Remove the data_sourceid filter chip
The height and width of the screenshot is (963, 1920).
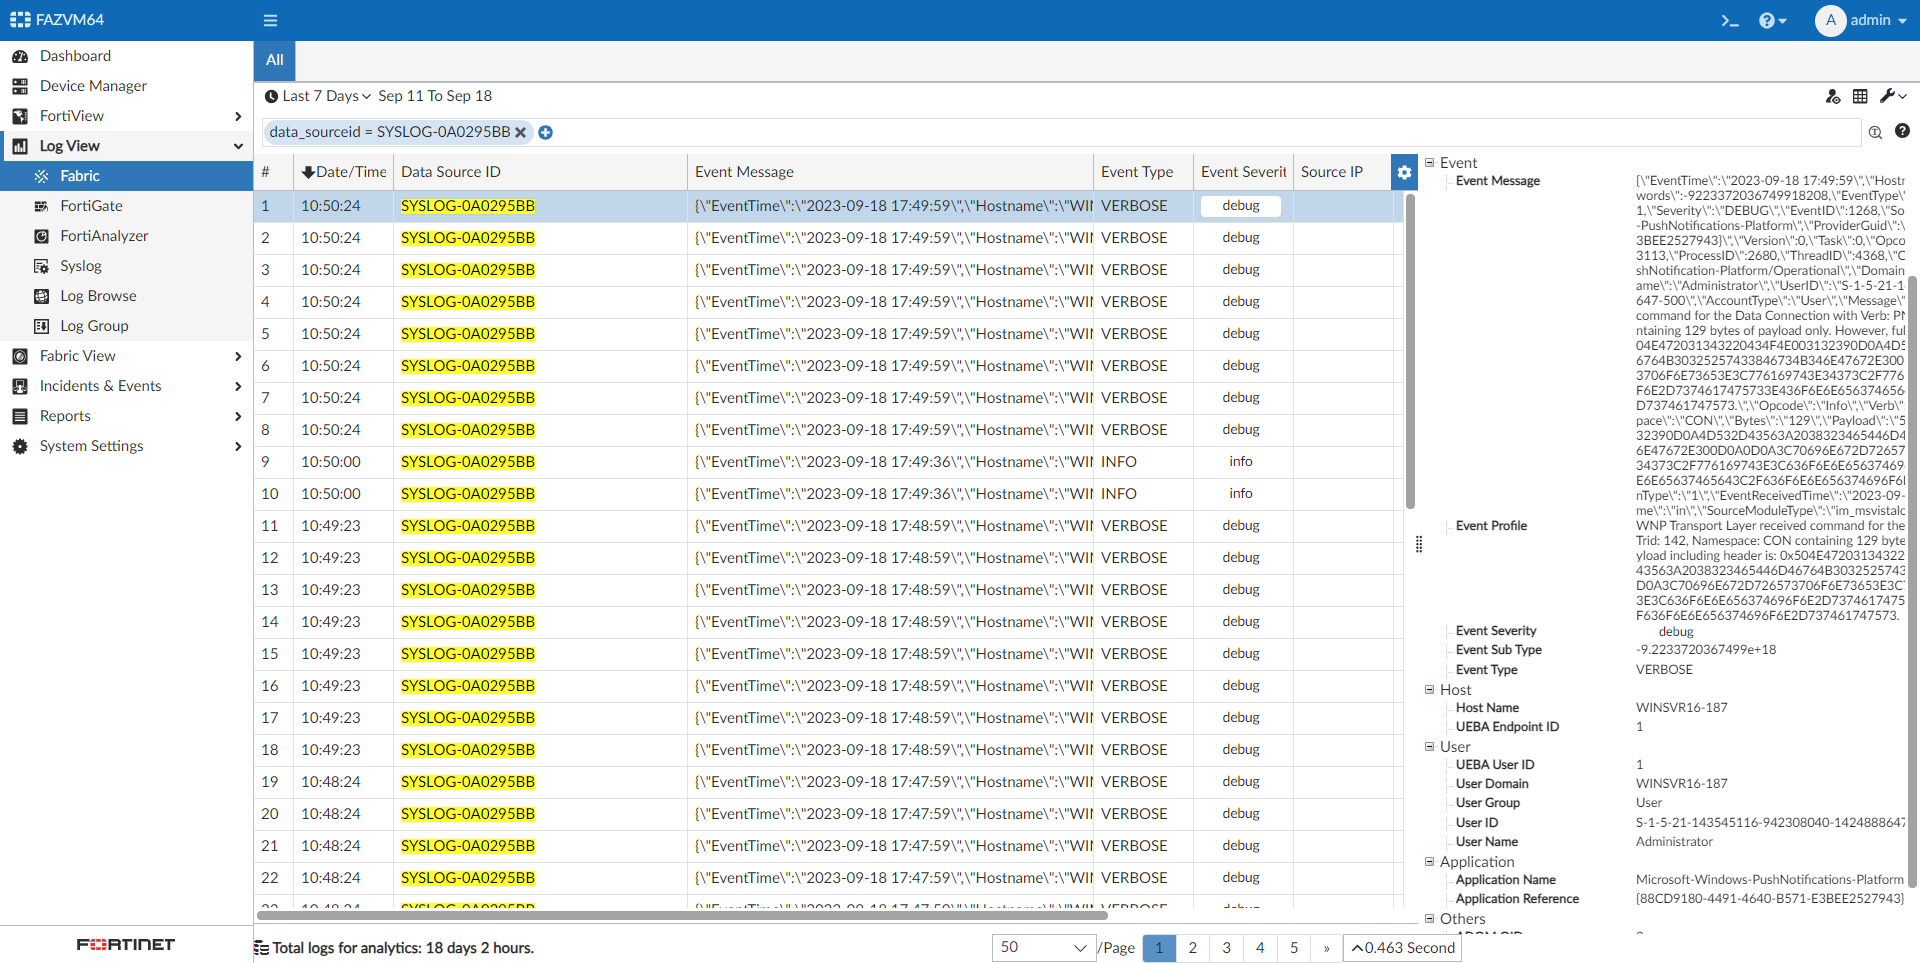pos(521,132)
